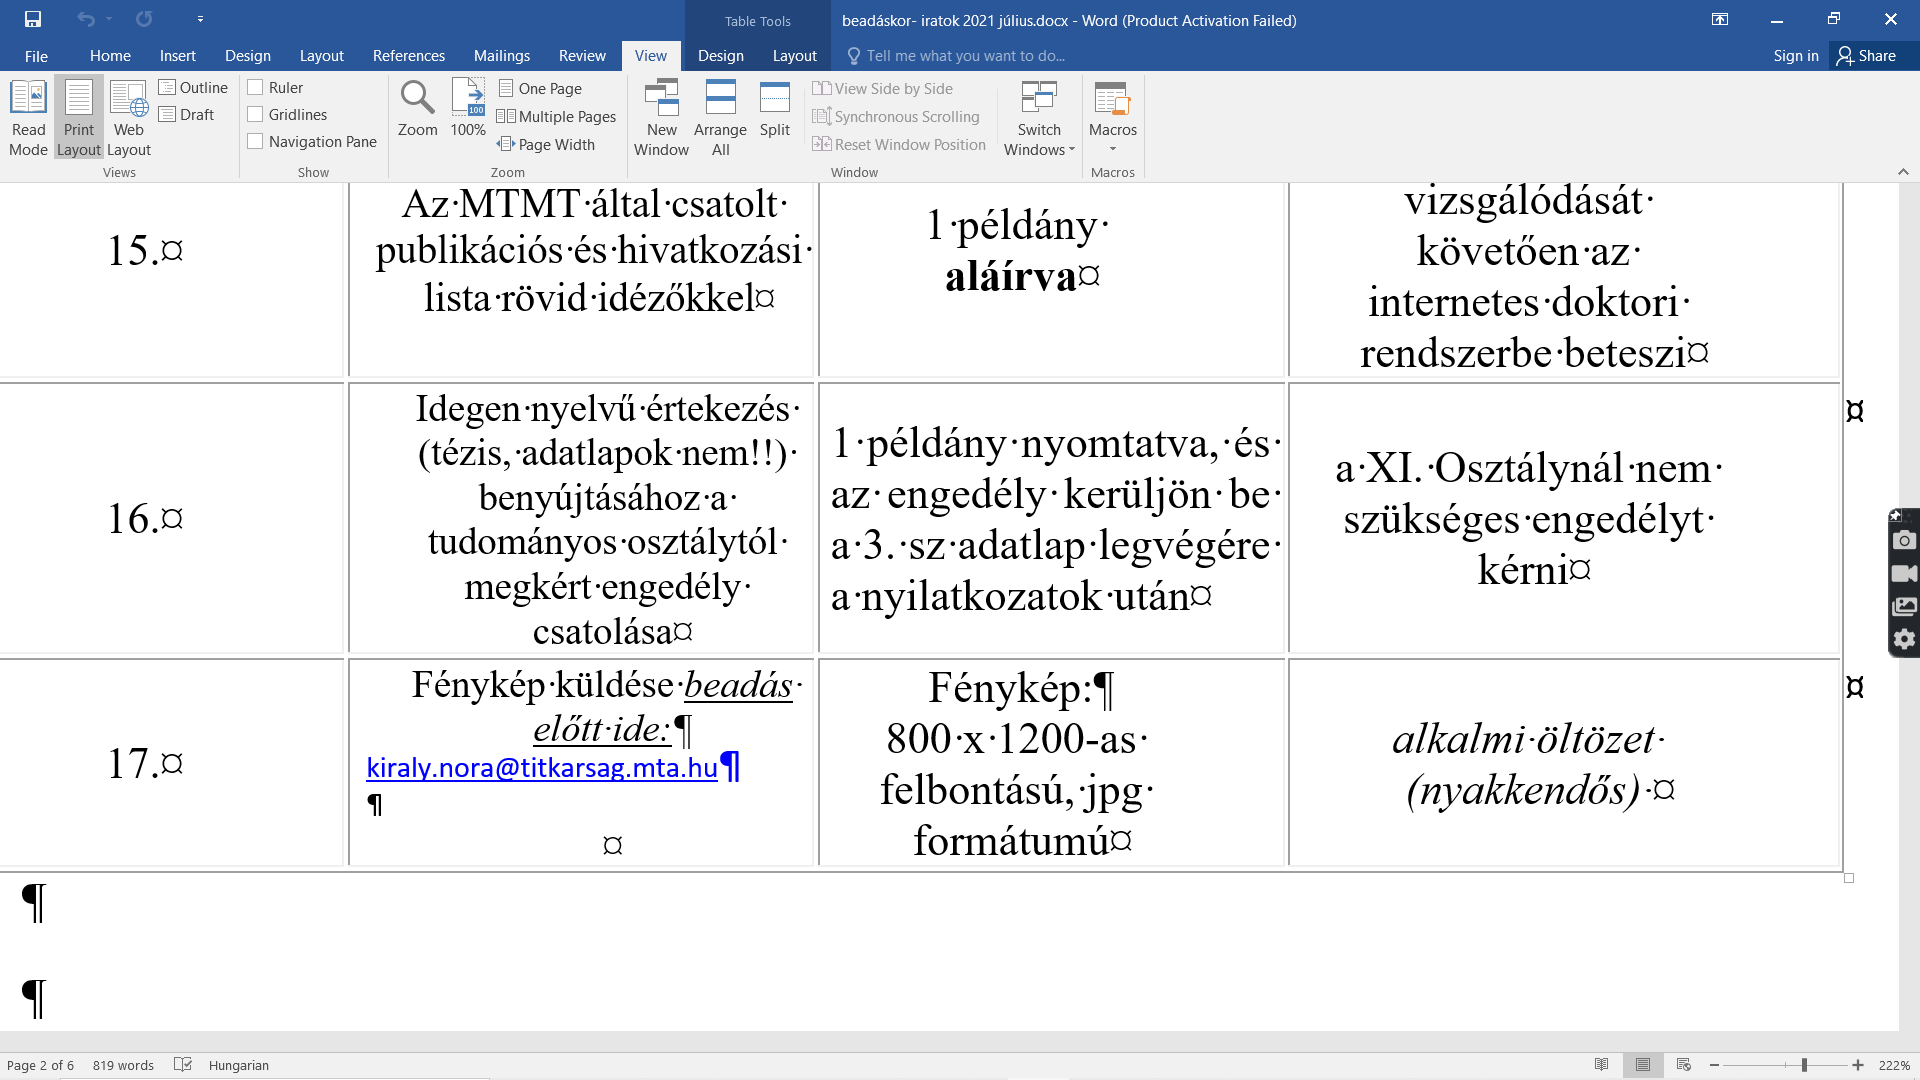
Task: Click the video record icon in side widget
Action: click(1904, 573)
